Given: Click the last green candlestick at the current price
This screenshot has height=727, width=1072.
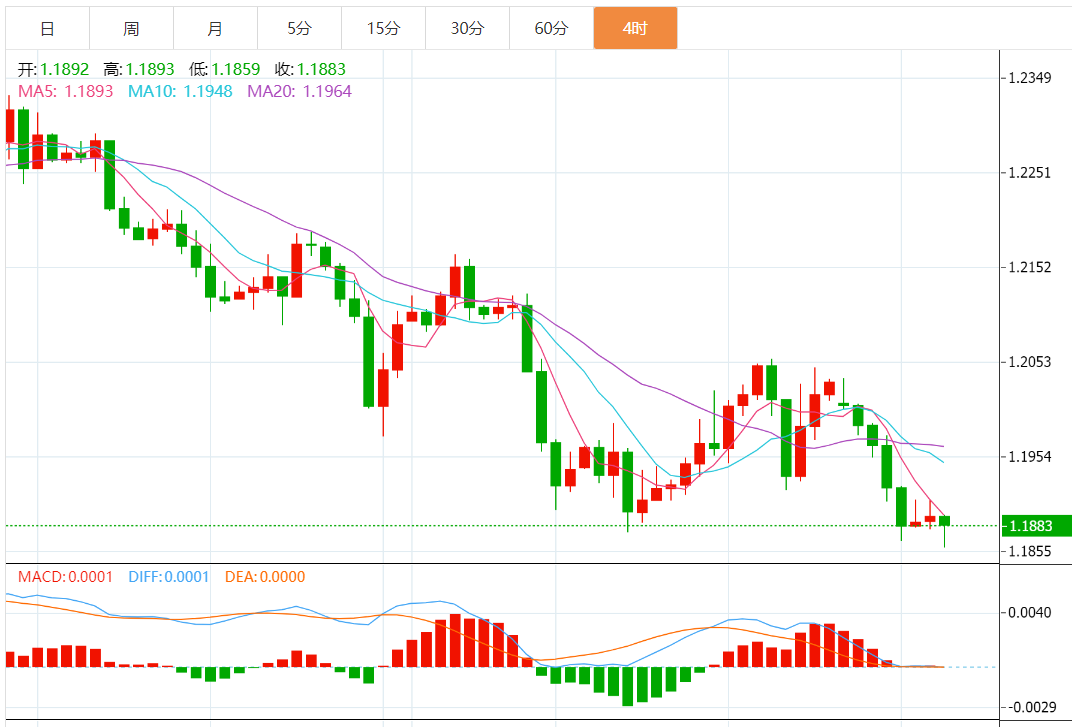Looking at the screenshot, I should [x=945, y=521].
